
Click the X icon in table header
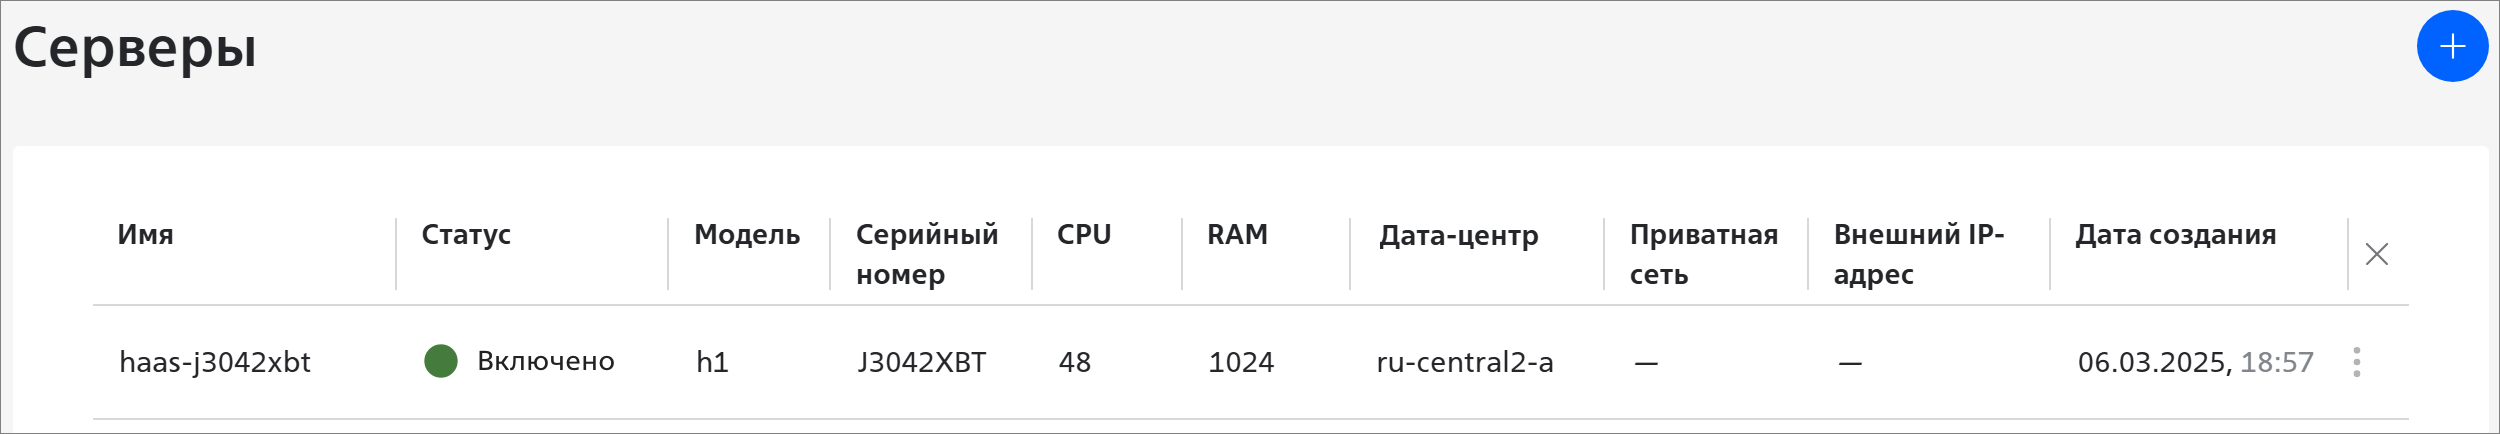point(2377,254)
